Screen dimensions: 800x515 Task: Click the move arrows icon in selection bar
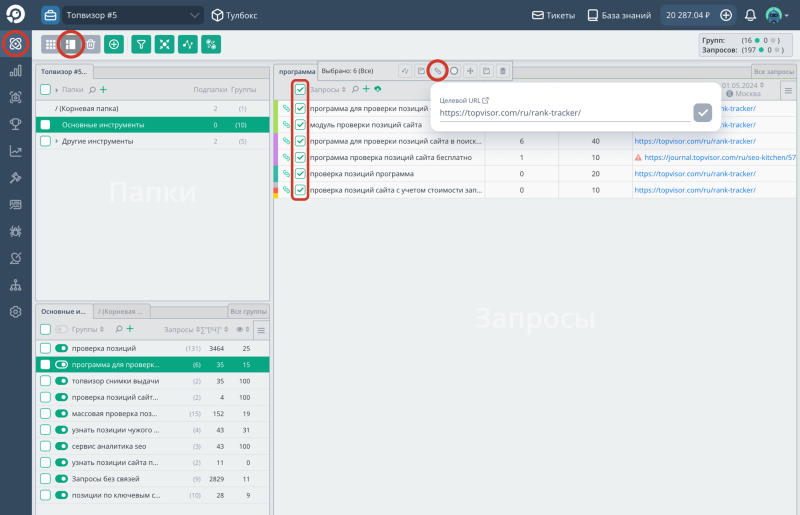pos(470,71)
